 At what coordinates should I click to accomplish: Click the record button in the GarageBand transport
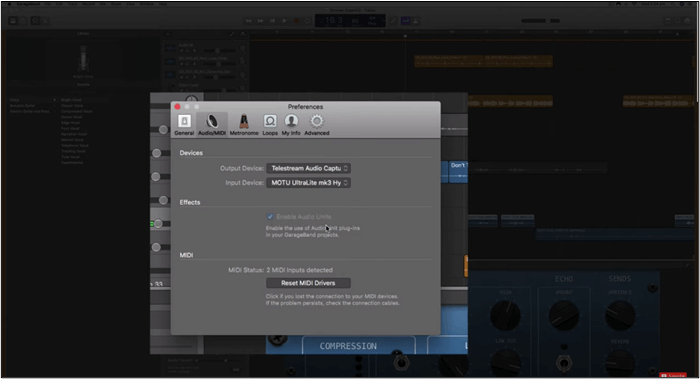(296, 21)
